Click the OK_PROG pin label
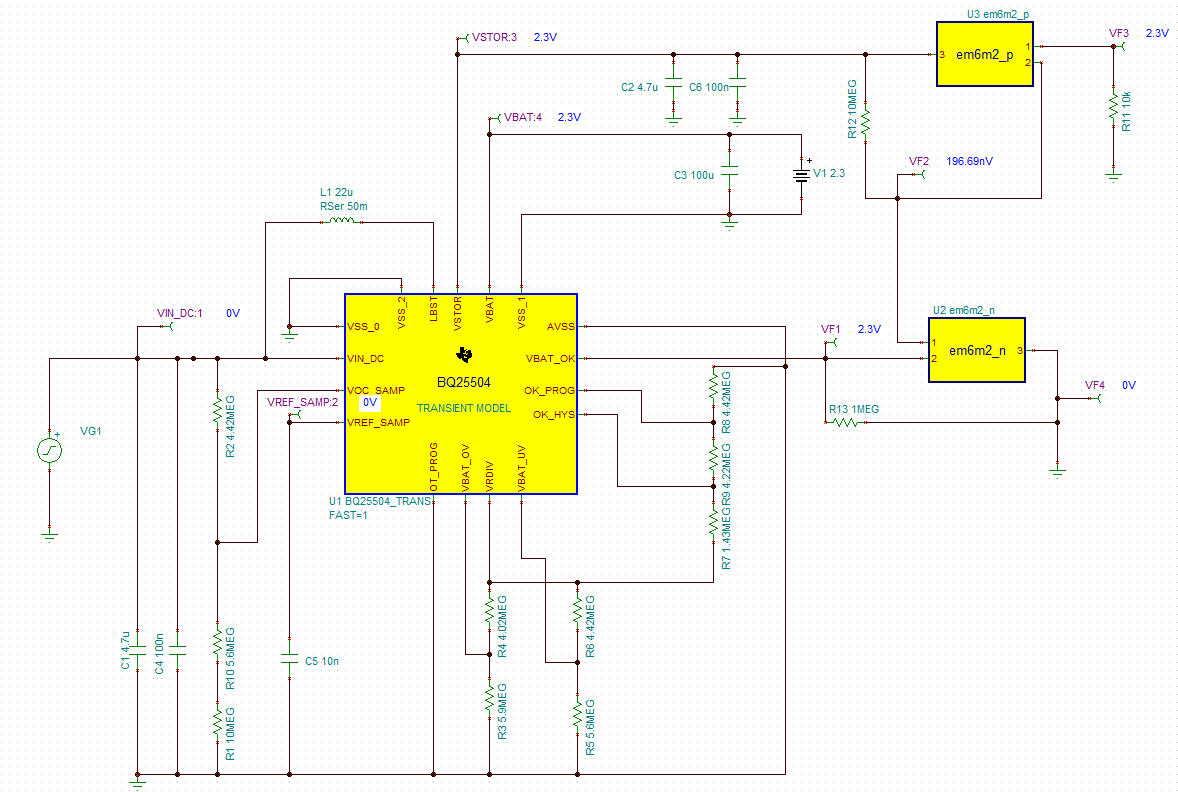This screenshot has width=1178, height=792. point(549,390)
